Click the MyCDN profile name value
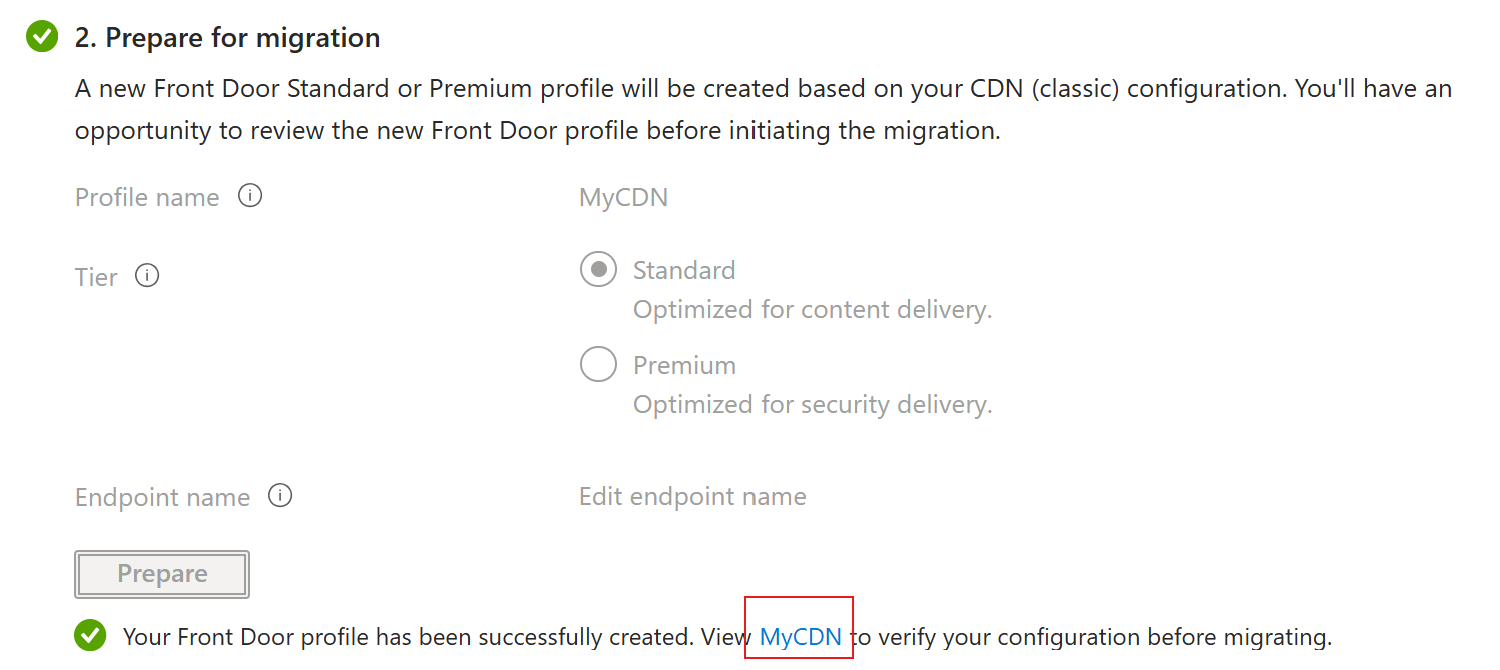 [623, 196]
